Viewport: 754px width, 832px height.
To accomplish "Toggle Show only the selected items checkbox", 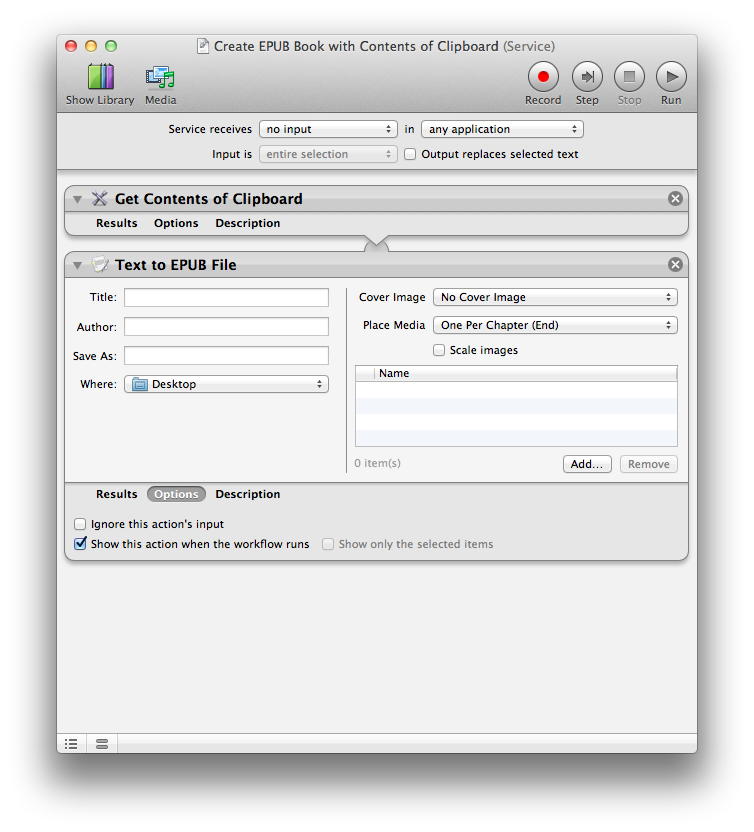I will (x=328, y=544).
